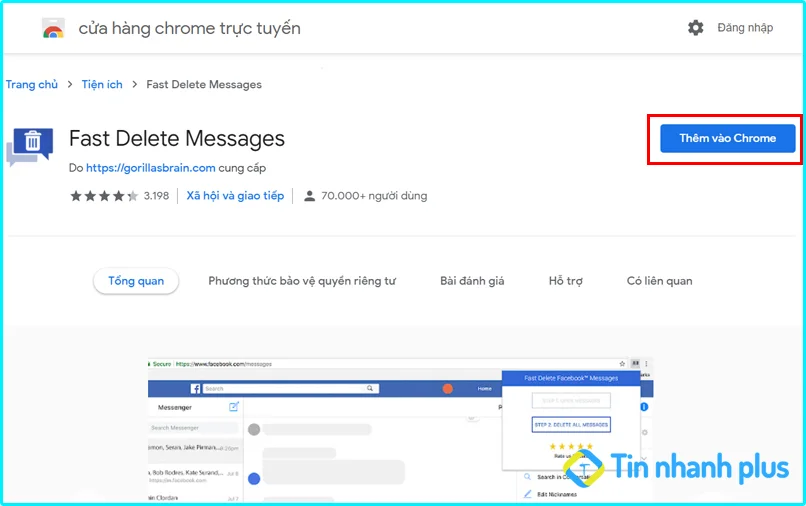Image resolution: width=806 pixels, height=506 pixels.
Task: Switch to Phương thức bảo vệ quyền riêng tư tab
Action: point(302,281)
